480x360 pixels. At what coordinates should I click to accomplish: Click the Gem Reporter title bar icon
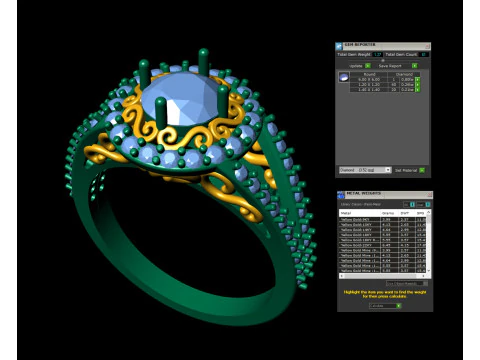click(x=339, y=46)
